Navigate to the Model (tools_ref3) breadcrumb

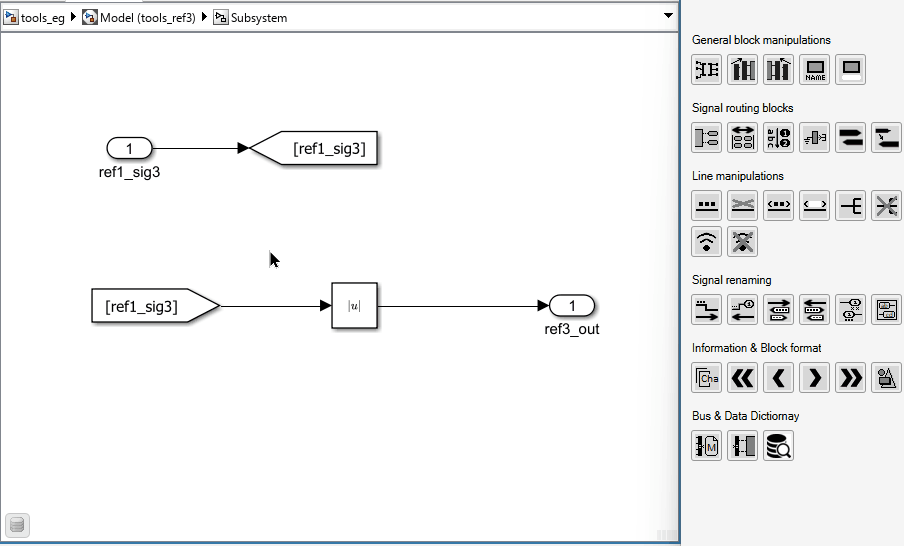coord(139,17)
